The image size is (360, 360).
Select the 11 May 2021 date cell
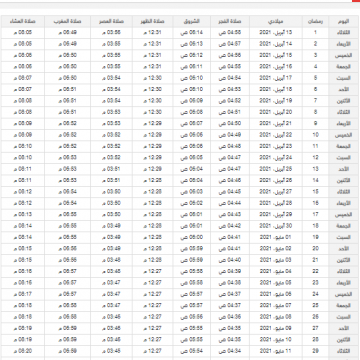(x=276, y=351)
